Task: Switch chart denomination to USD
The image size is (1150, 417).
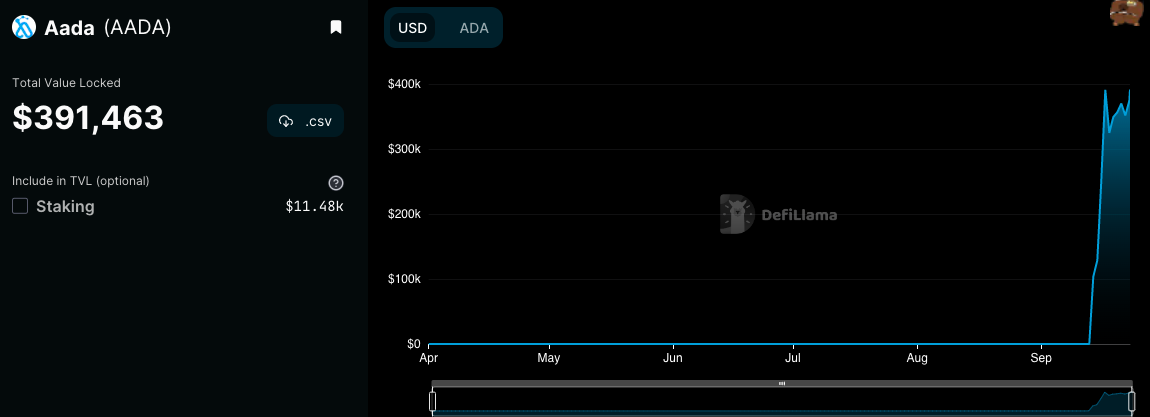Action: (x=412, y=28)
